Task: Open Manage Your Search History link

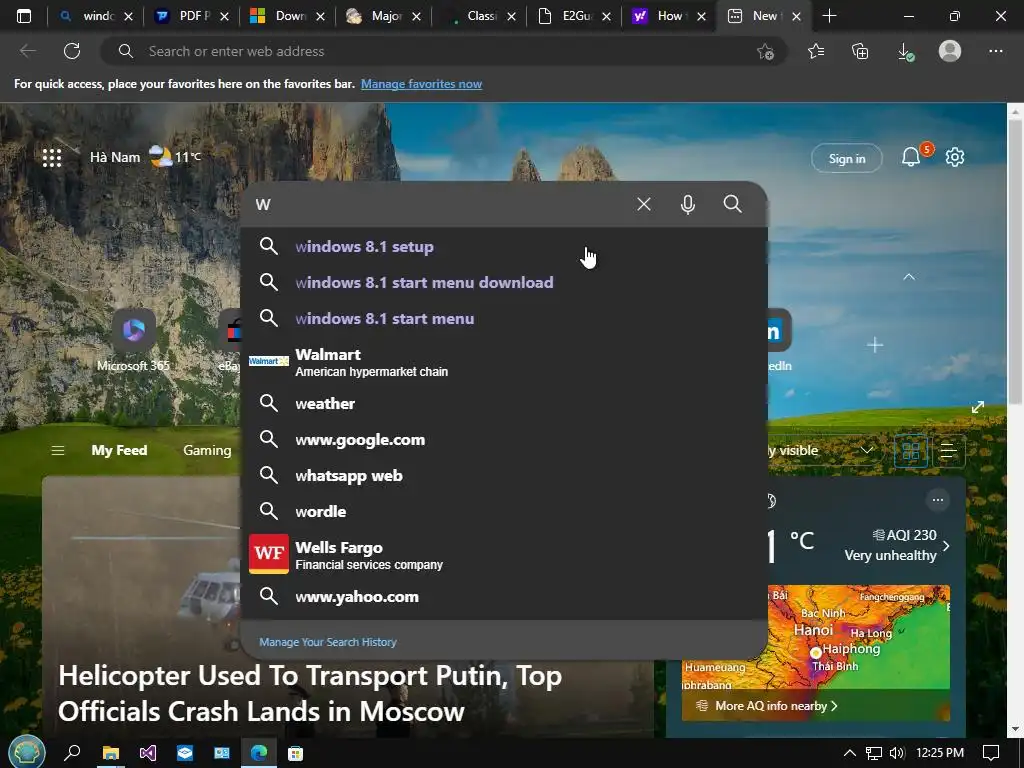Action: (328, 642)
